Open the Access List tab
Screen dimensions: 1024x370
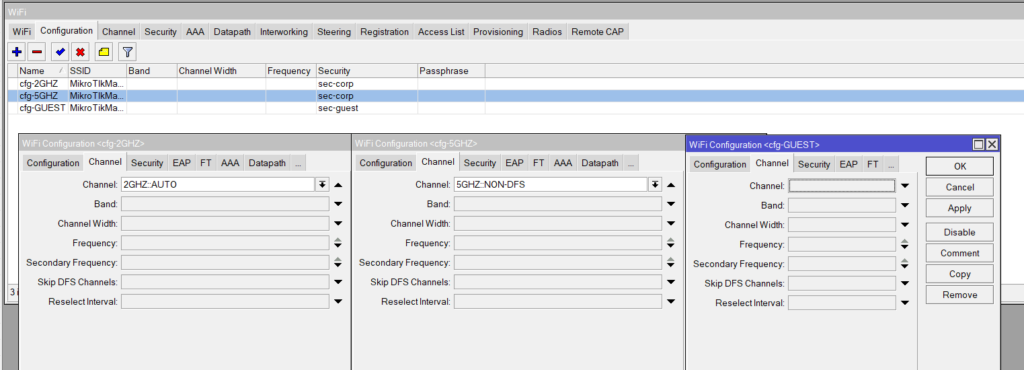pos(441,32)
